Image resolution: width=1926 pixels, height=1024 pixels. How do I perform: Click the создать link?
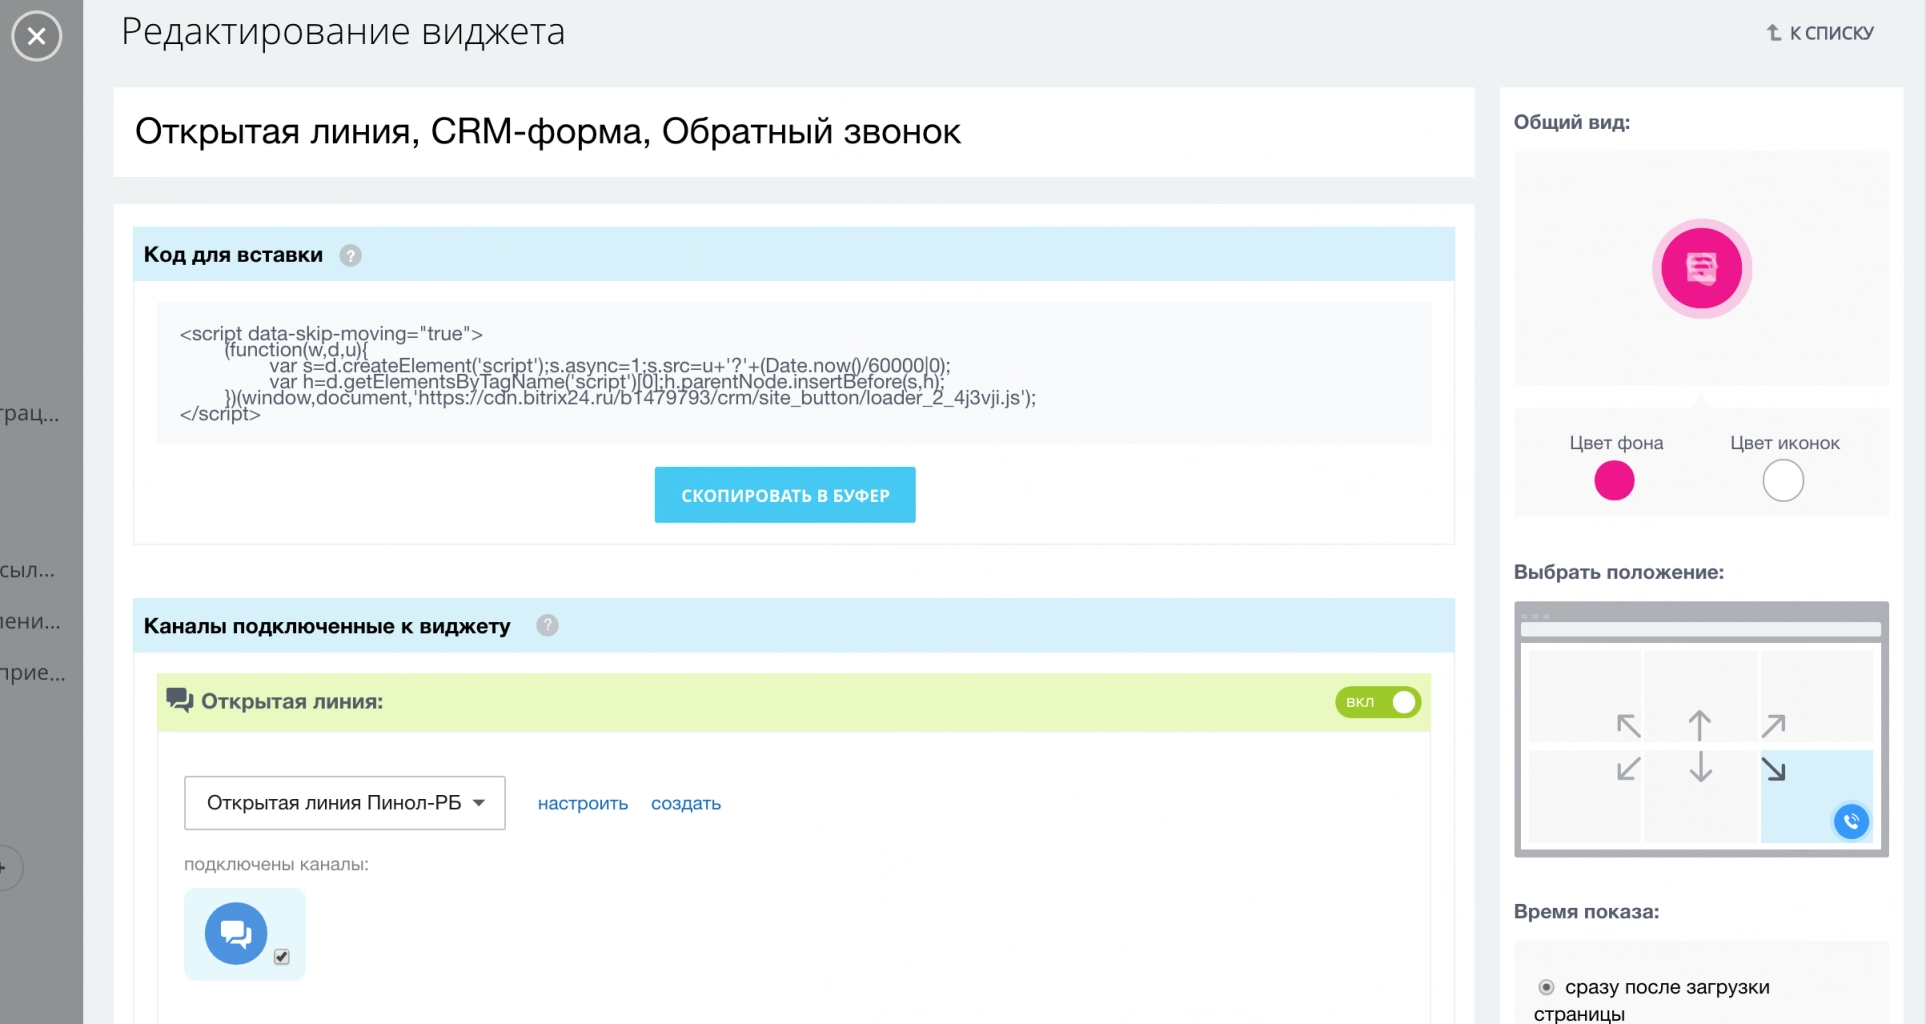[685, 804]
